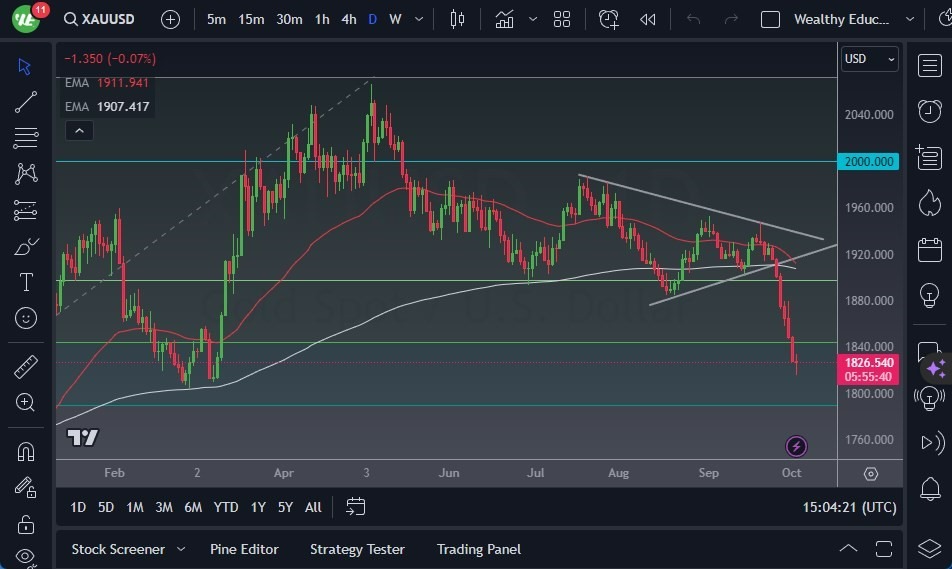This screenshot has width=952, height=569.
Task: Pick the text annotation tool
Action: [26, 282]
